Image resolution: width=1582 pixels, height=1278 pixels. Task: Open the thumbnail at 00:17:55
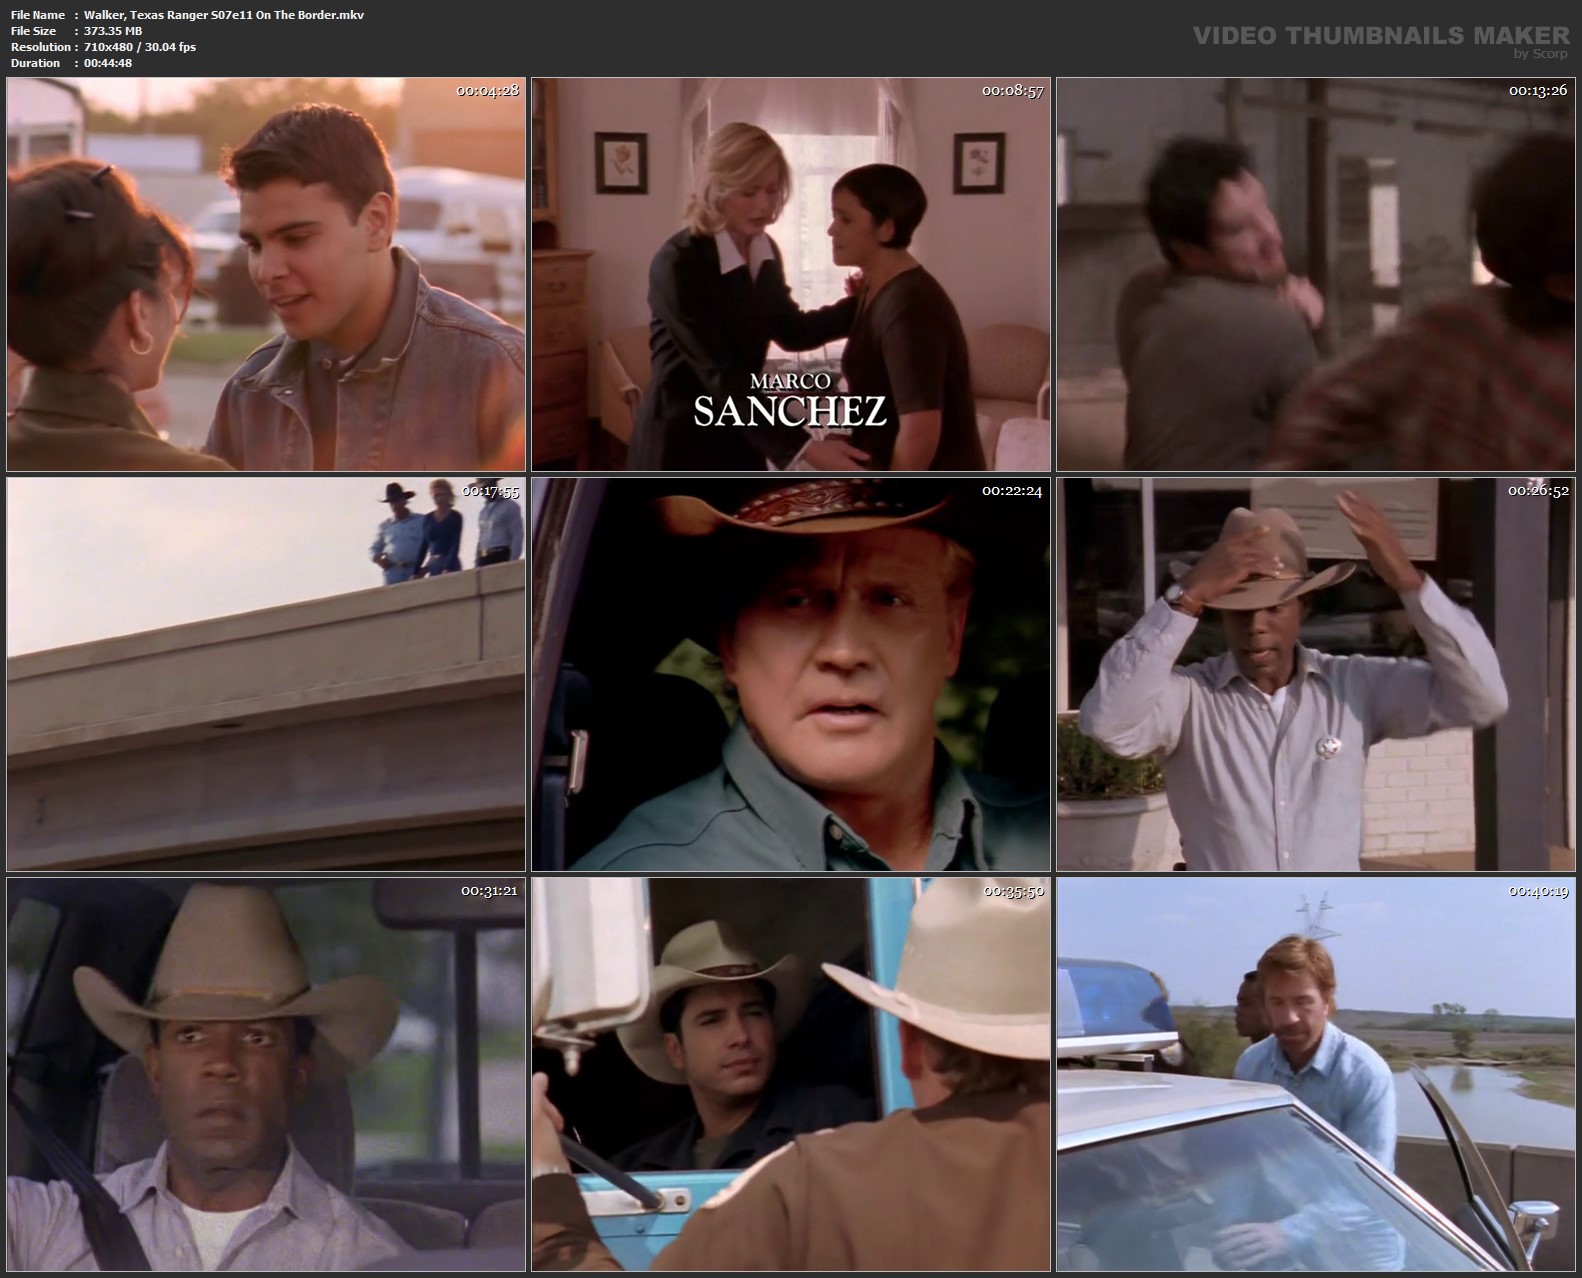click(x=266, y=674)
